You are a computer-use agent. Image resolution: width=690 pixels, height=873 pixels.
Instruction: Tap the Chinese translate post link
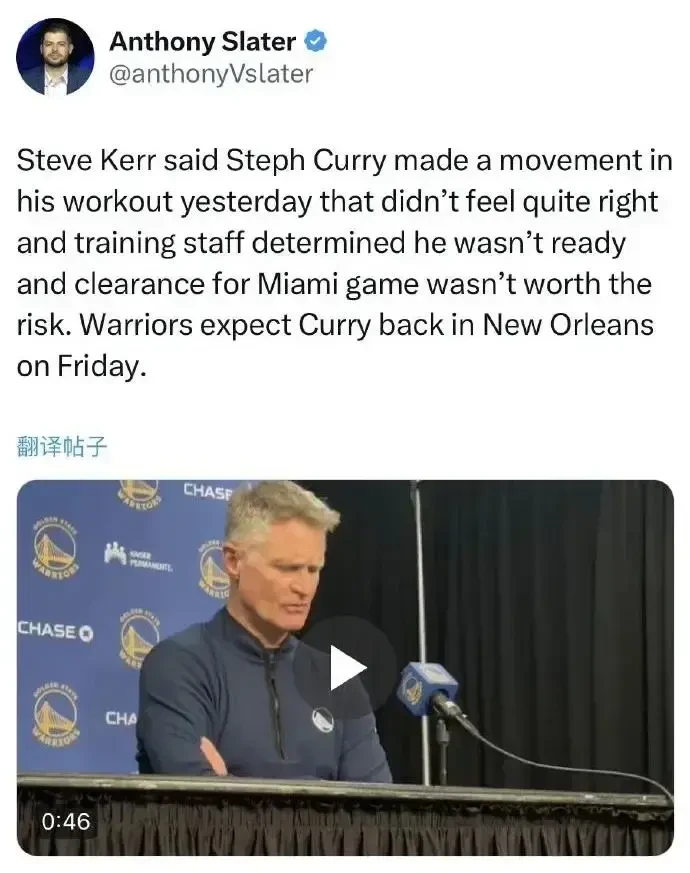pos(62,446)
